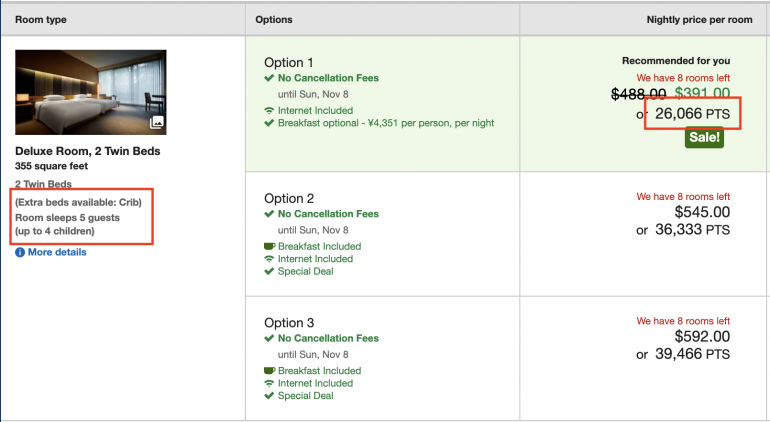Pick the $545.00 rate for Option 2
Image resolution: width=770 pixels, height=422 pixels.
pyautogui.click(x=702, y=212)
